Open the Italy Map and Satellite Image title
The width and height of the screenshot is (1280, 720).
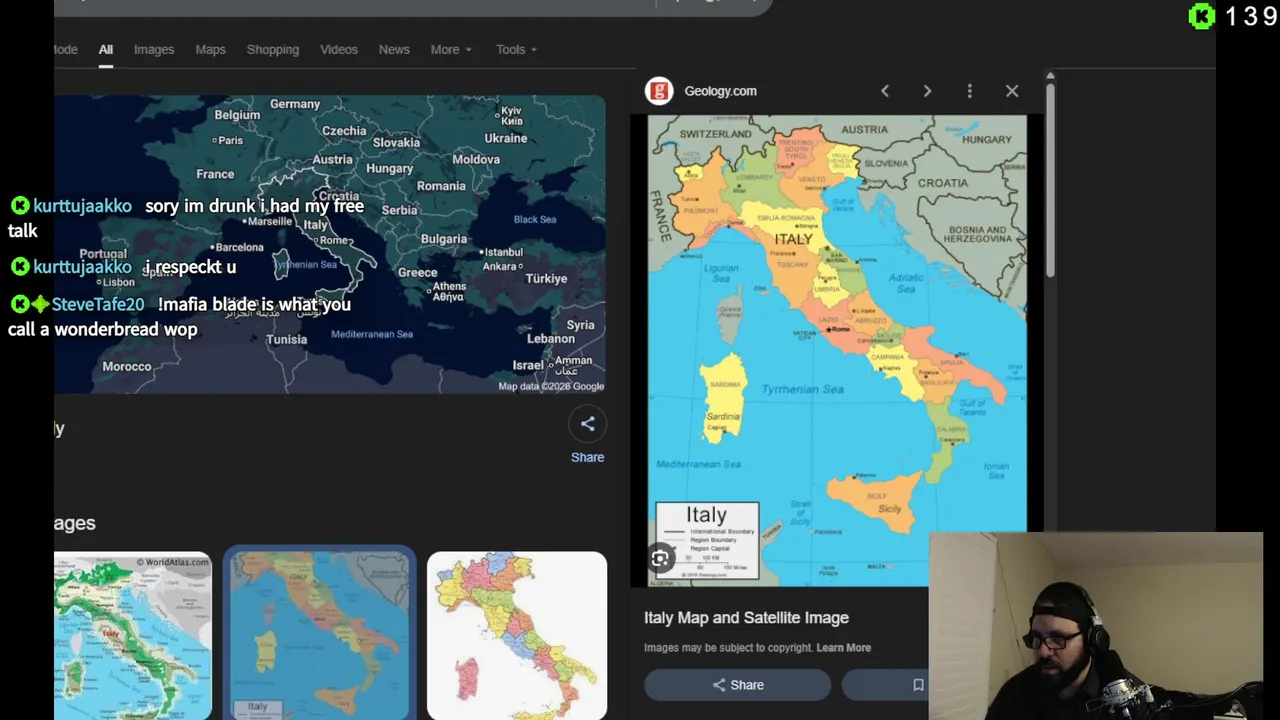point(746,618)
